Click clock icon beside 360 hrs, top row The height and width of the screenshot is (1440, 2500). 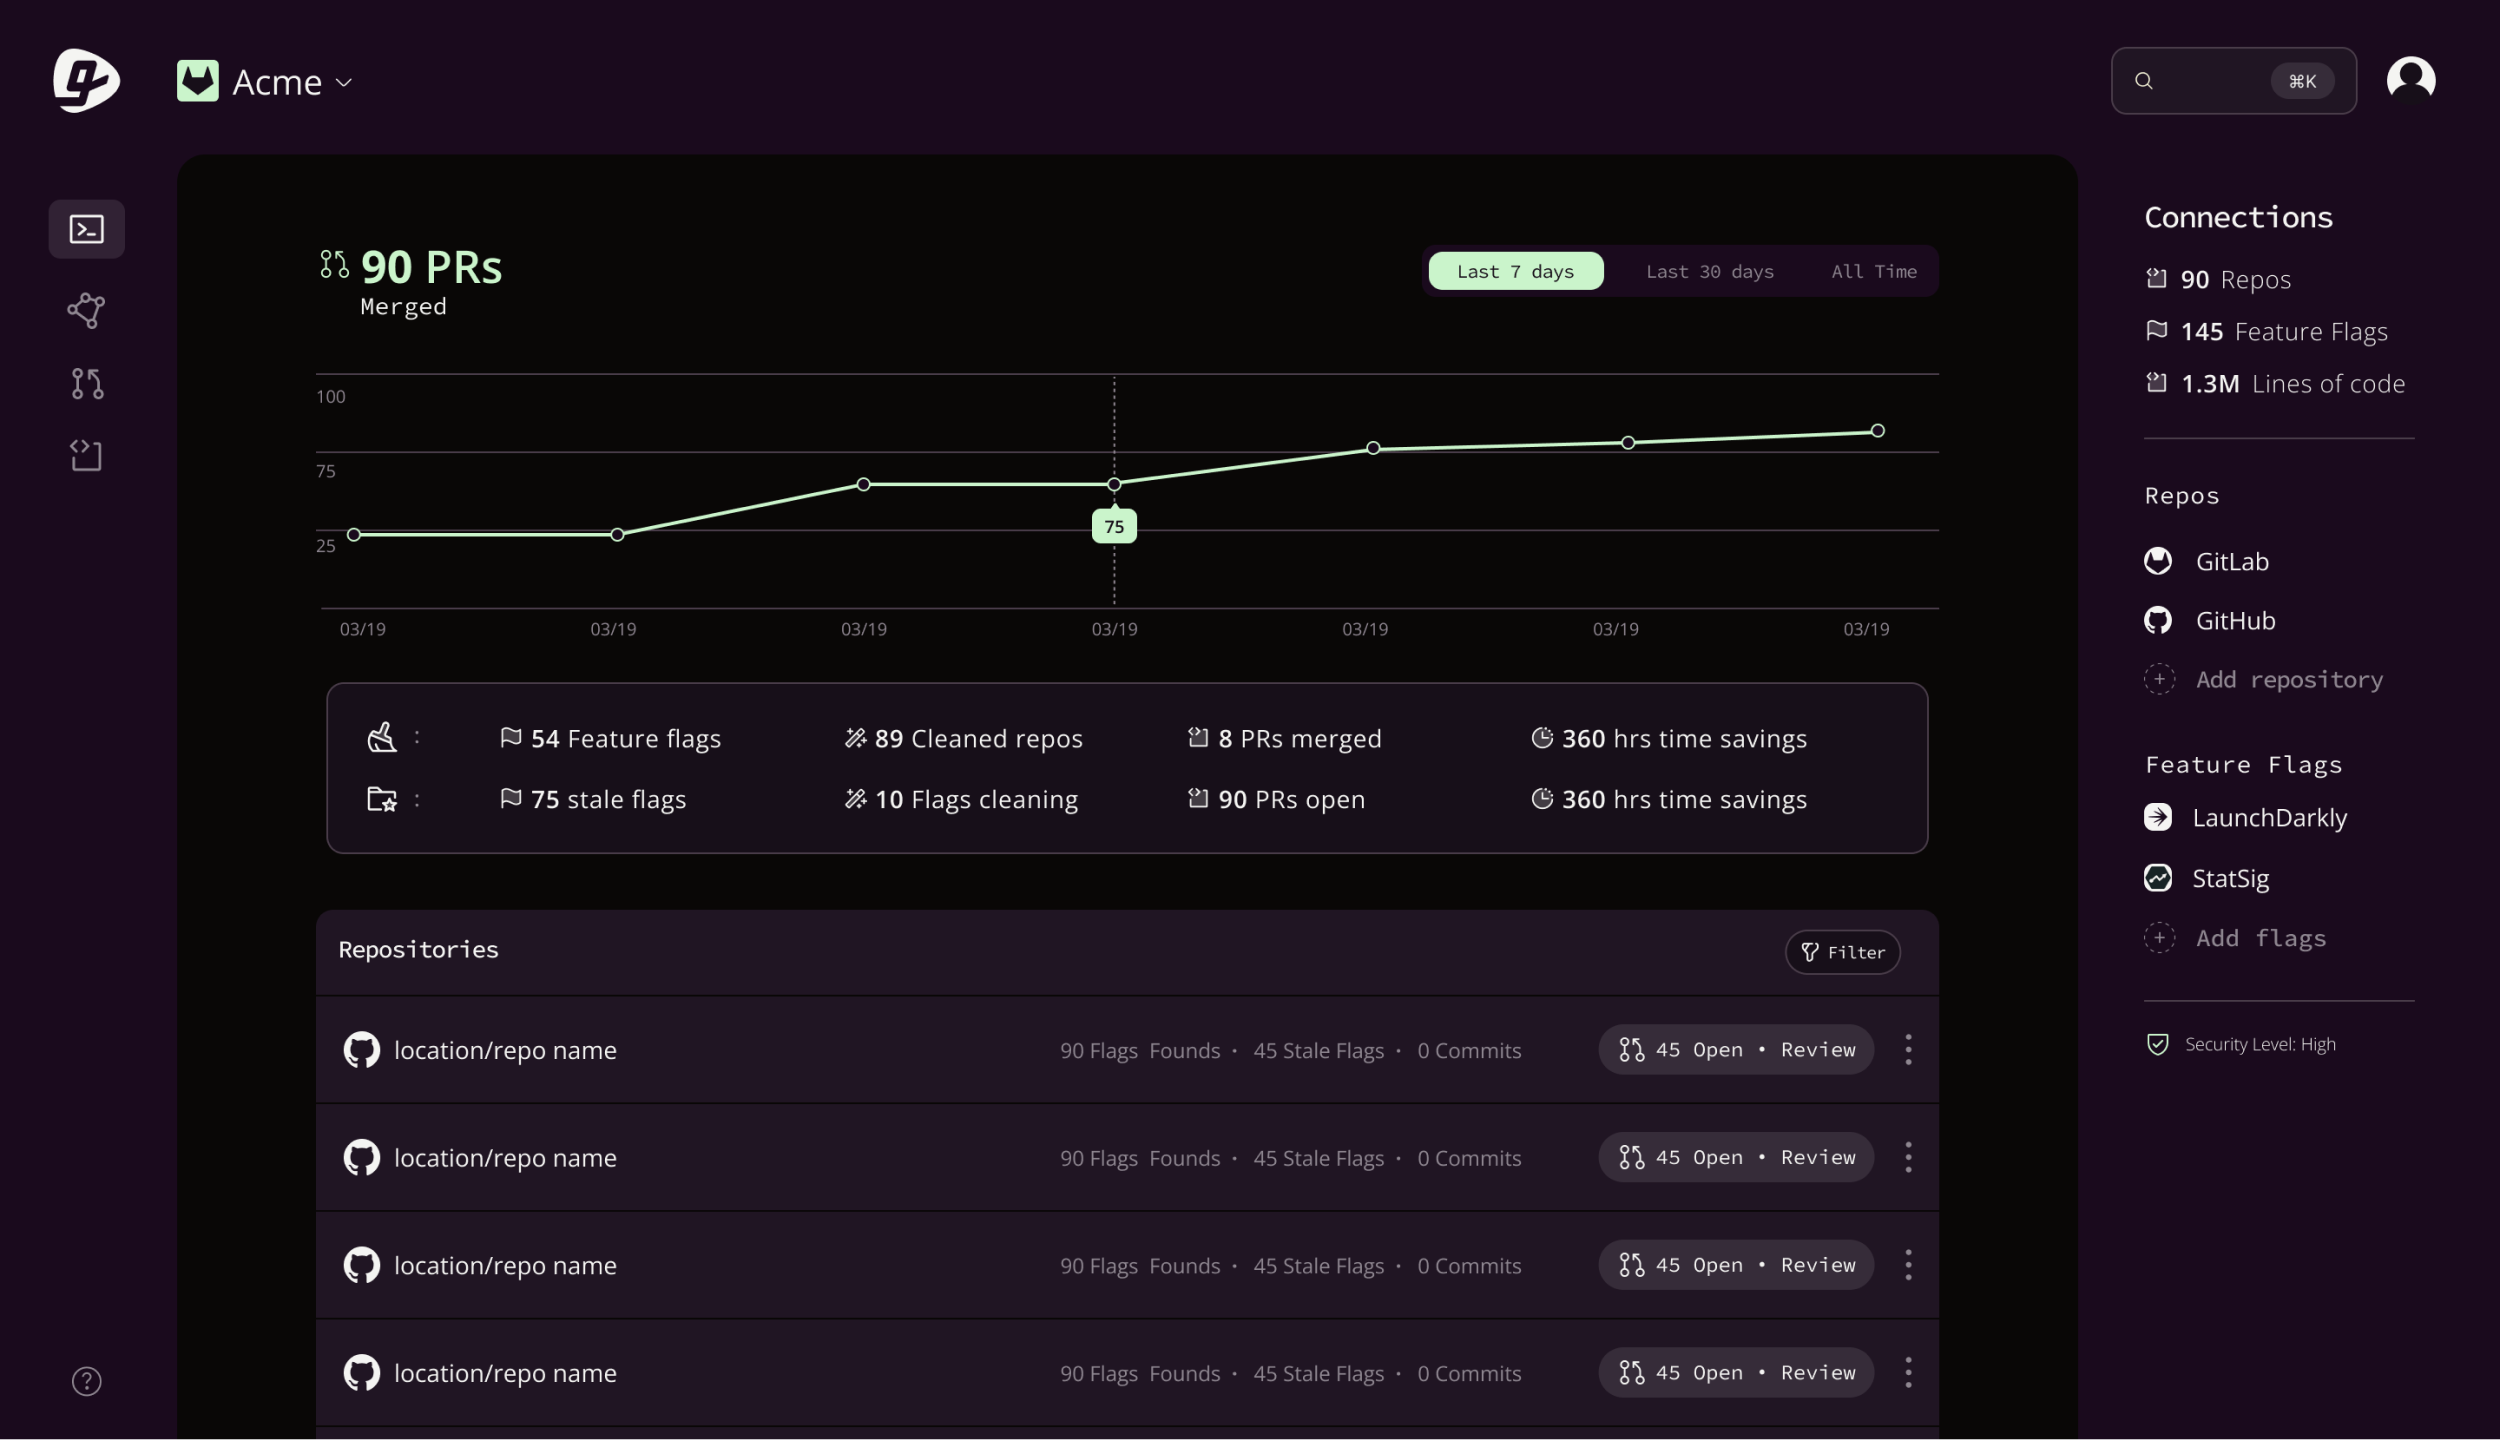pyautogui.click(x=1542, y=737)
